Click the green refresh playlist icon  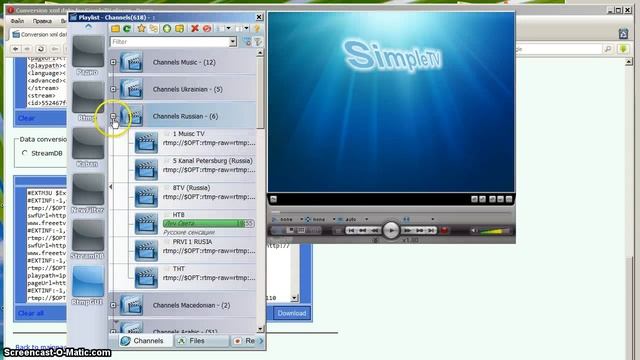[127, 29]
